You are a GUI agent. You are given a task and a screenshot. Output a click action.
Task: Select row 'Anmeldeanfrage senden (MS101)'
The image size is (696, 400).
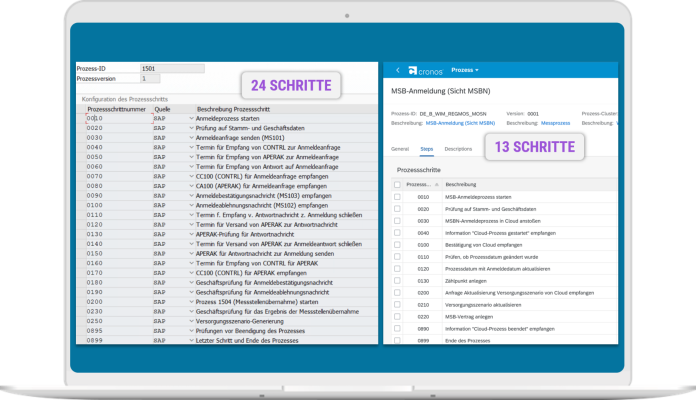pos(240,138)
